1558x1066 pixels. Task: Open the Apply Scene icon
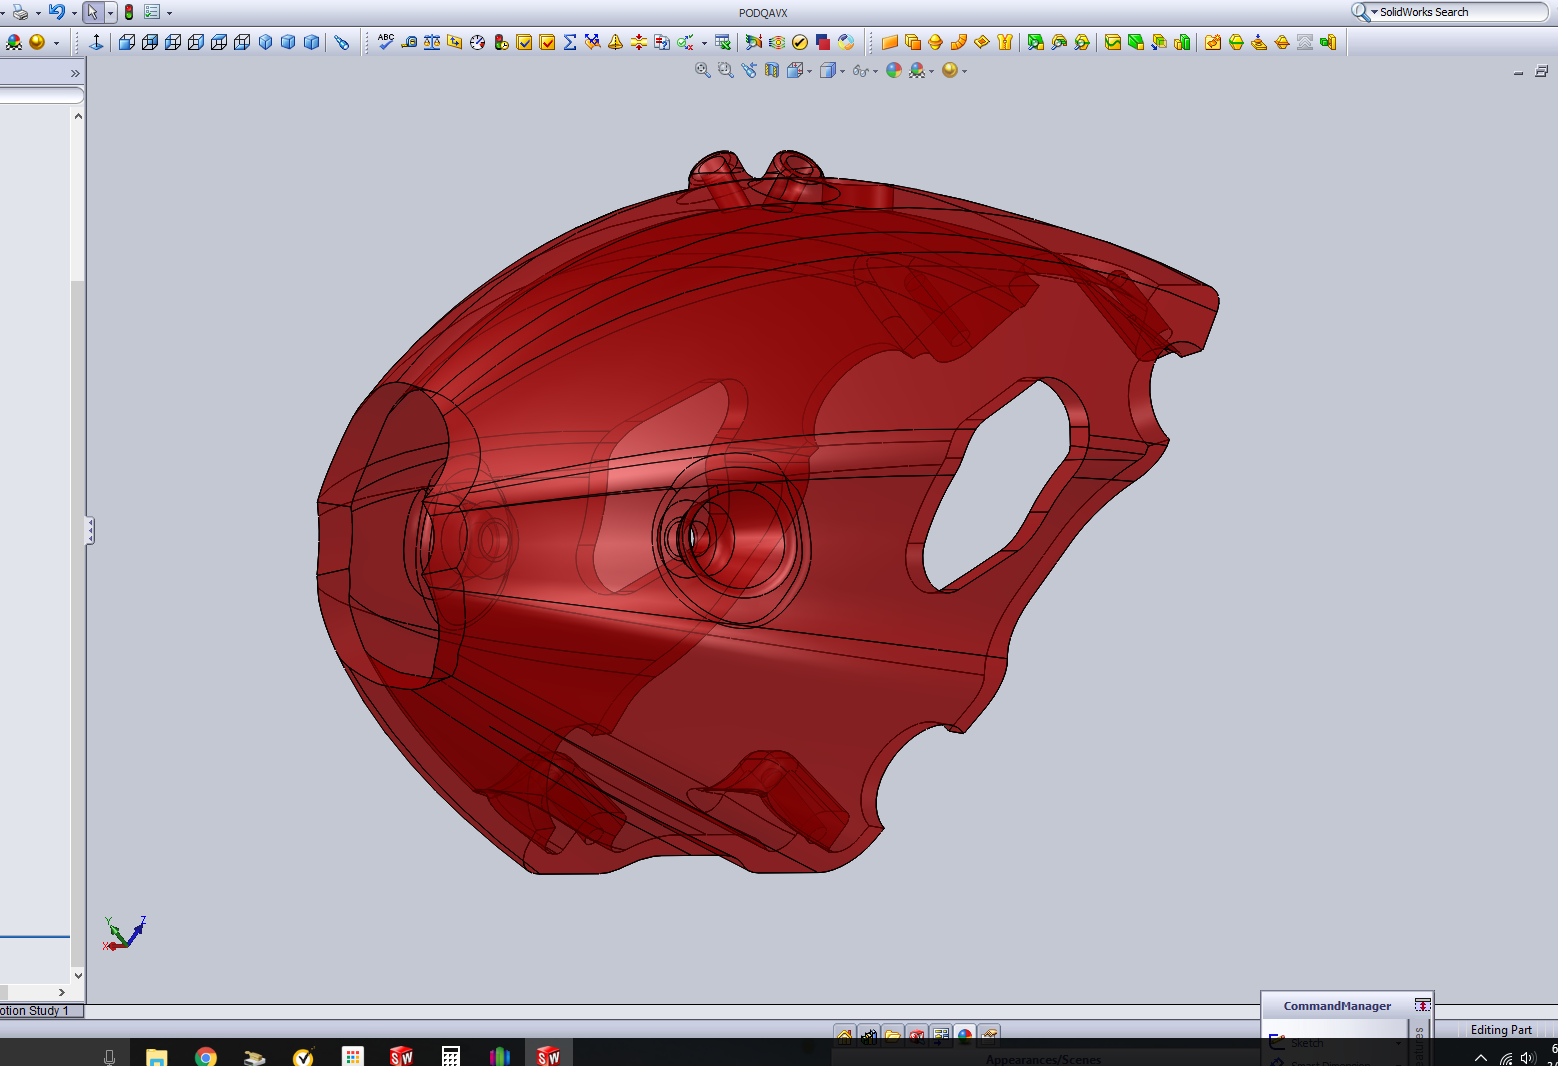(x=917, y=70)
